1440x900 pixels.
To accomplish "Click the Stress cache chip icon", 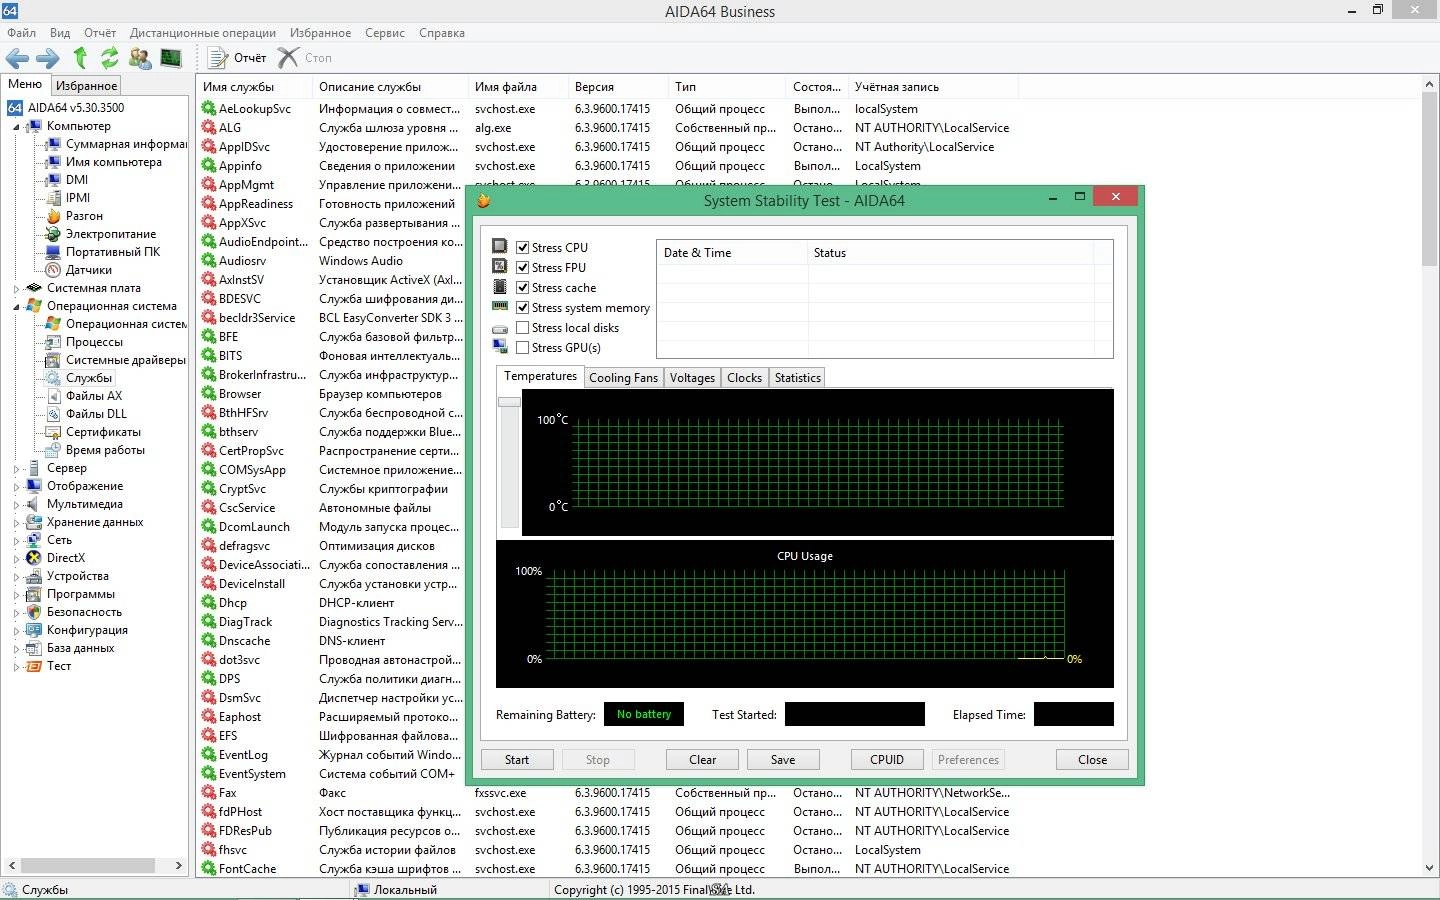I will [x=500, y=287].
